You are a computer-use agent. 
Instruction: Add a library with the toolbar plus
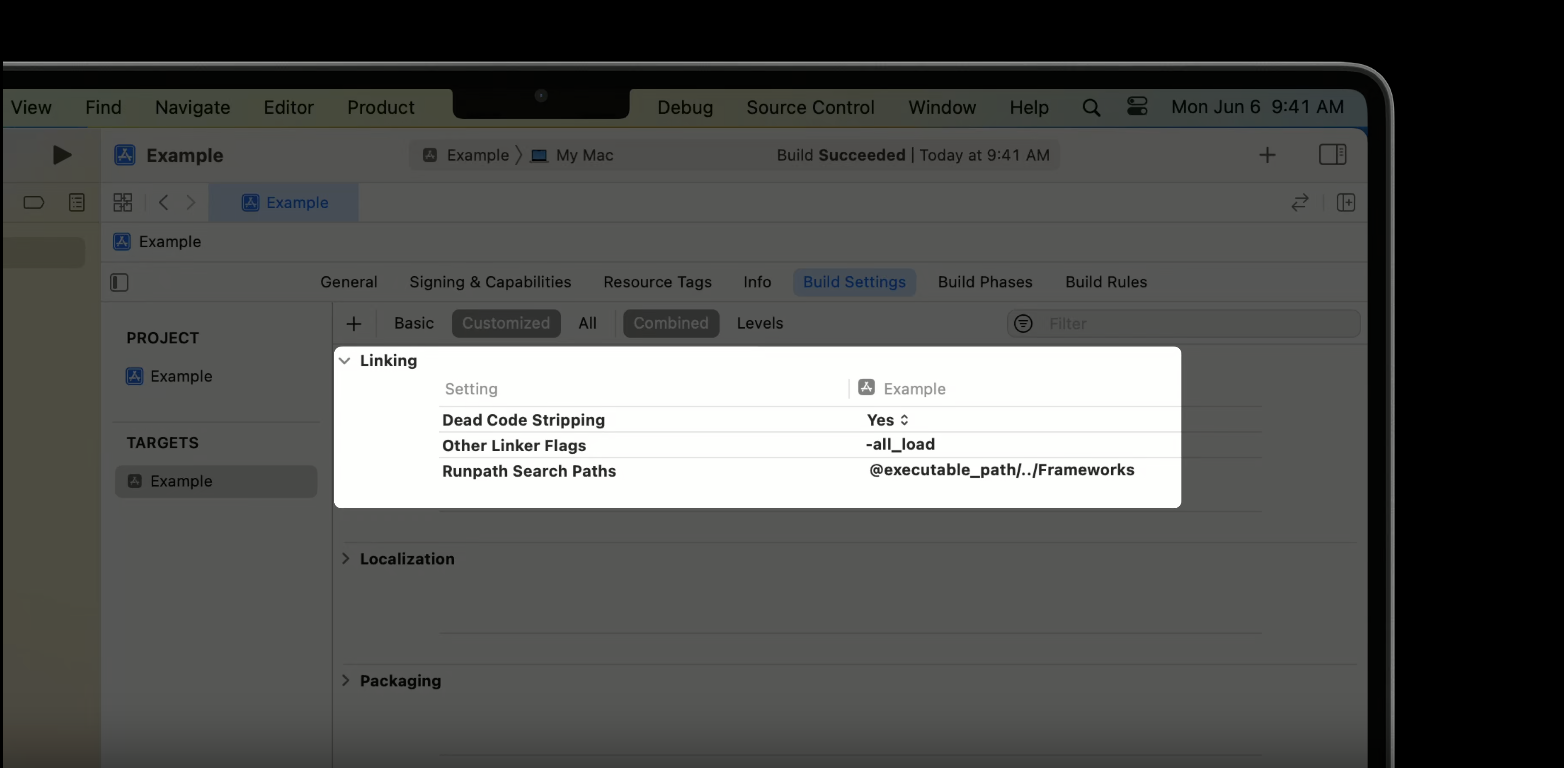(1267, 155)
